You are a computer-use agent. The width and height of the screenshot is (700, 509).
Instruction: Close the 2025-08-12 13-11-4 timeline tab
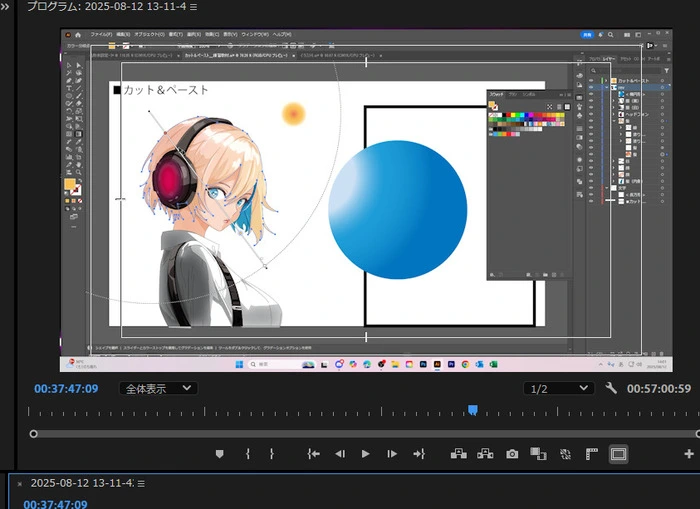(20, 484)
